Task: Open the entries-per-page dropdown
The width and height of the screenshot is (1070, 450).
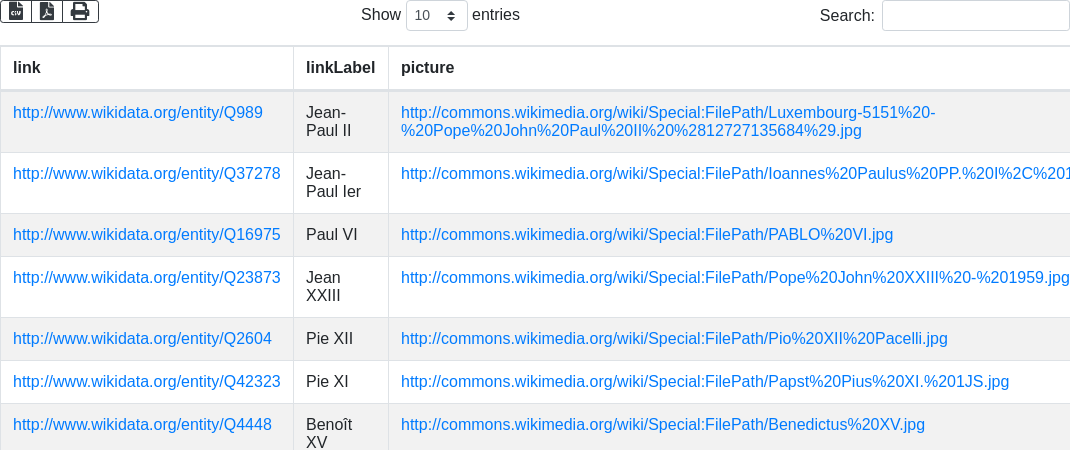Action: (x=436, y=15)
